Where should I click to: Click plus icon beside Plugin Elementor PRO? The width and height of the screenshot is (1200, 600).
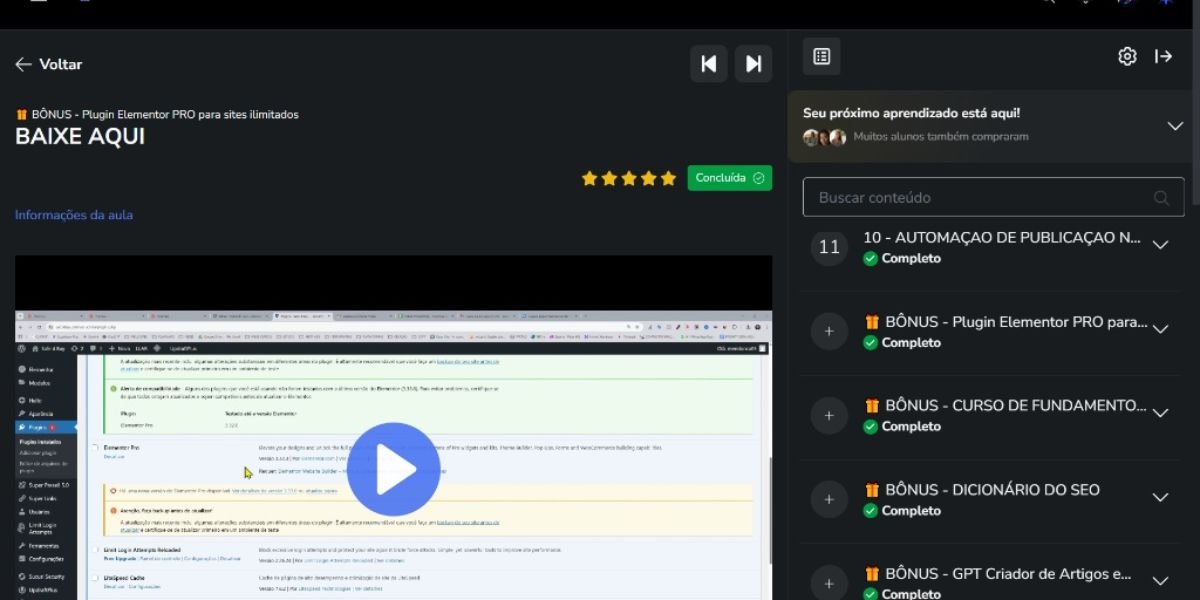point(829,331)
